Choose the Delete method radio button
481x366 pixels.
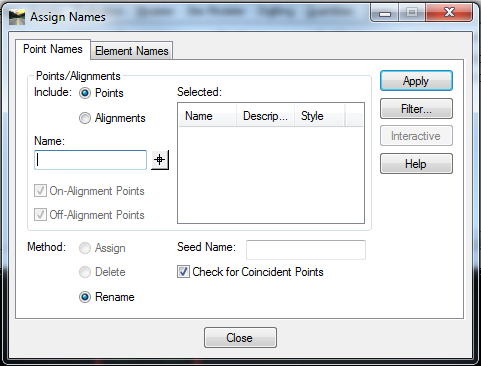(85, 272)
